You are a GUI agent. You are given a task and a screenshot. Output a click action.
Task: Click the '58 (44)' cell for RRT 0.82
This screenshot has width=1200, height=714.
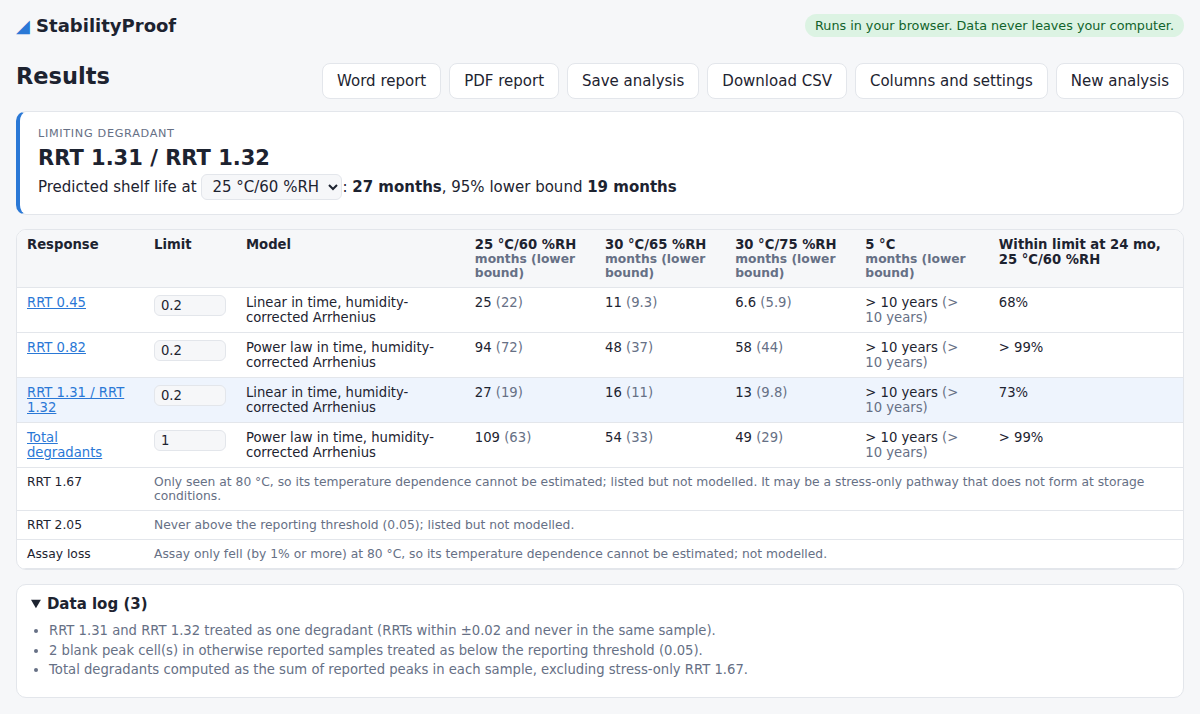(759, 347)
